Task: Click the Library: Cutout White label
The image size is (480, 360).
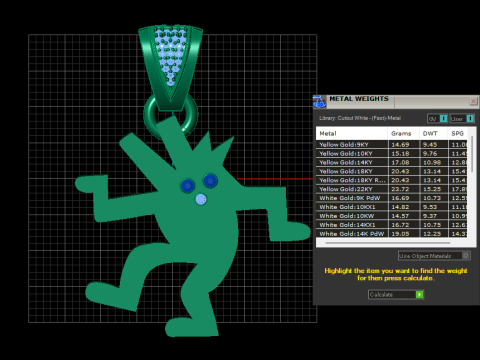Action: click(x=360, y=118)
